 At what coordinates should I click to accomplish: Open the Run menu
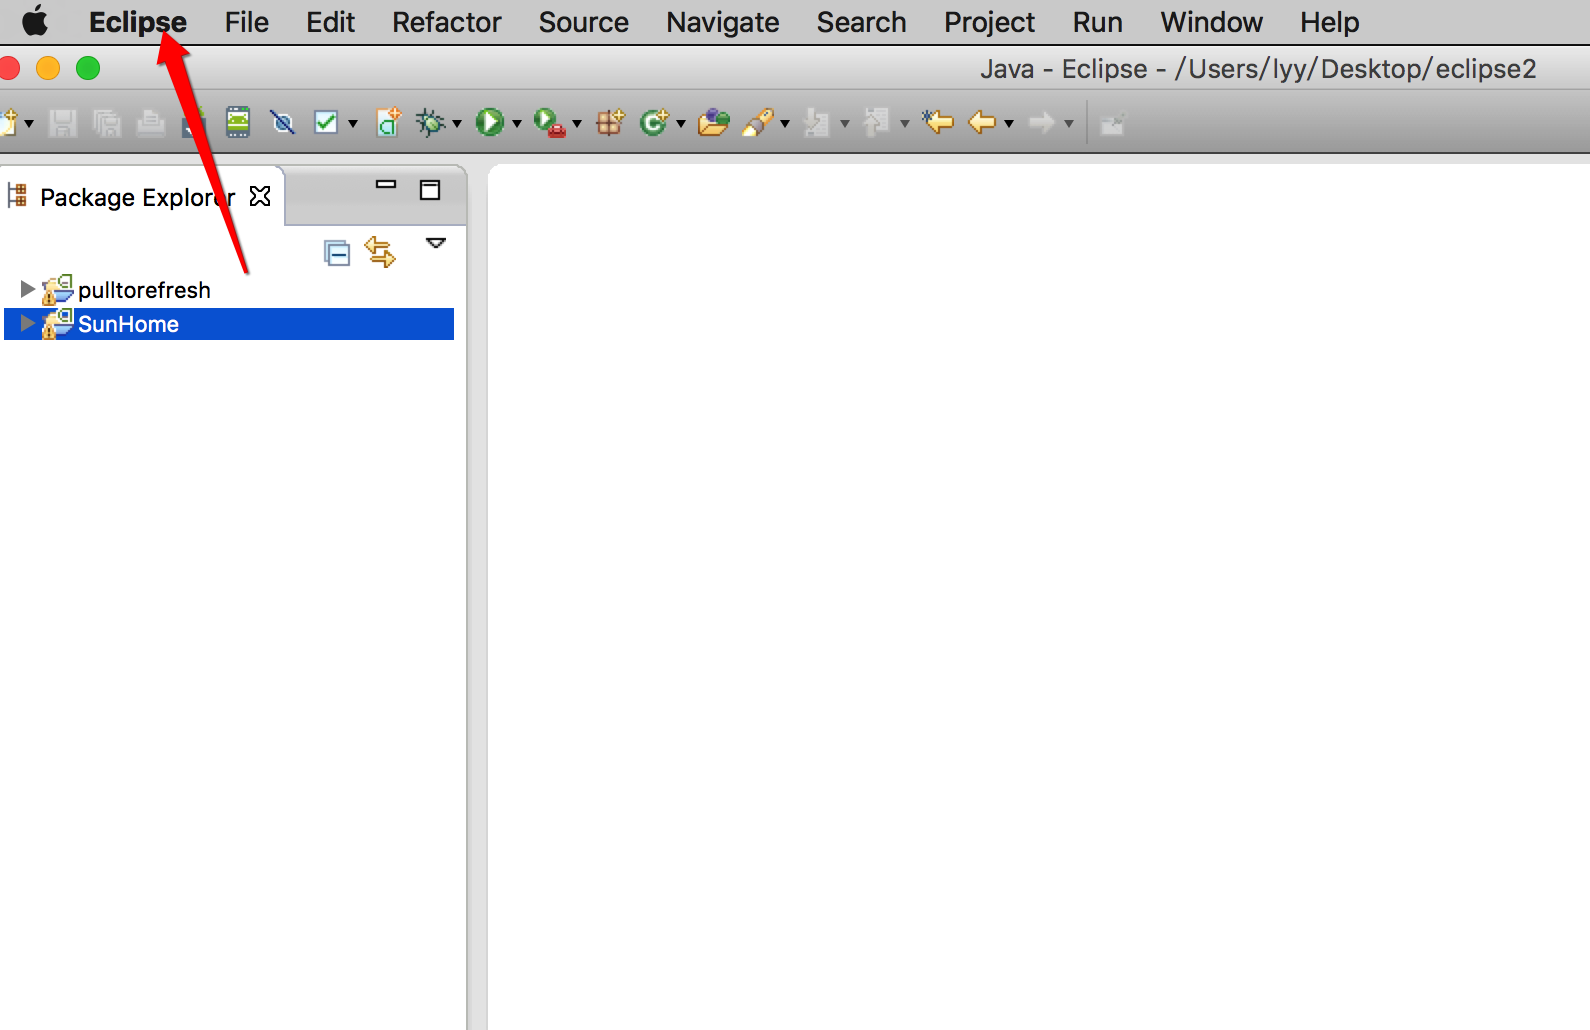point(1098,22)
